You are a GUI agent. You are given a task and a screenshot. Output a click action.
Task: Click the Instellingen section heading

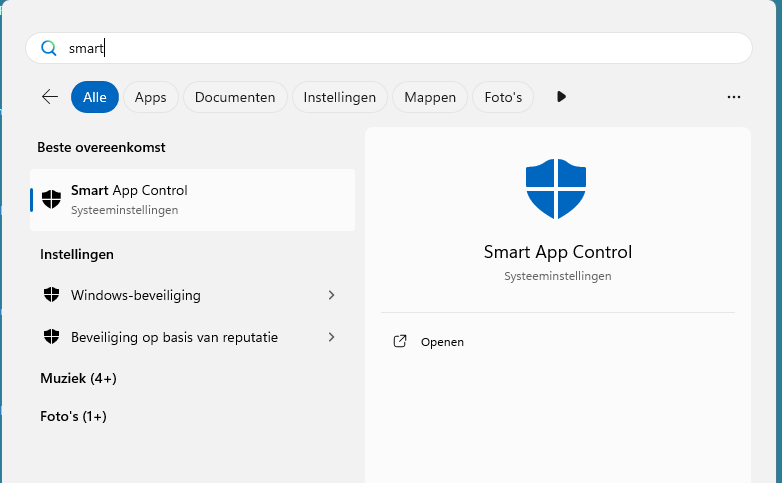(x=77, y=254)
